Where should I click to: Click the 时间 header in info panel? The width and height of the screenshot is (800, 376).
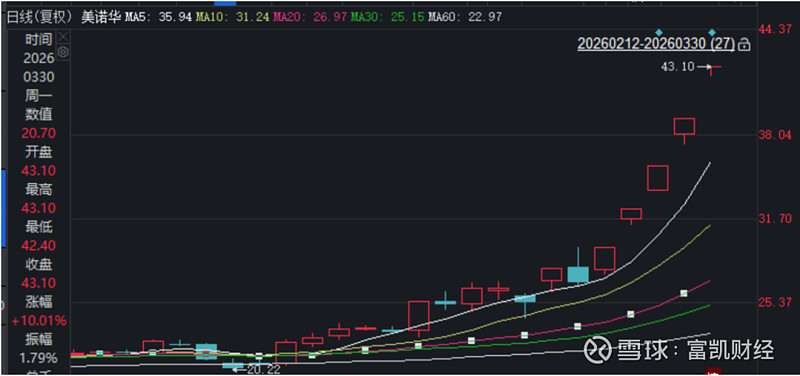coord(39,39)
